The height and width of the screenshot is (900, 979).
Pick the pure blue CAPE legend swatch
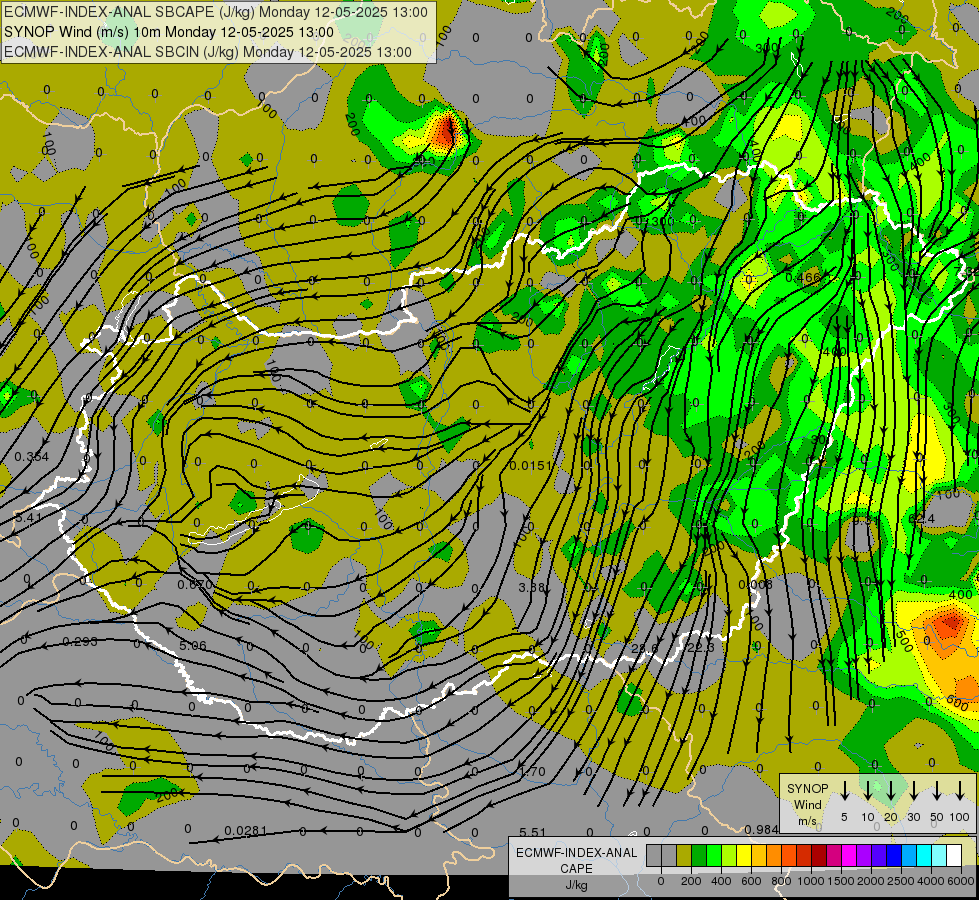coord(894,855)
